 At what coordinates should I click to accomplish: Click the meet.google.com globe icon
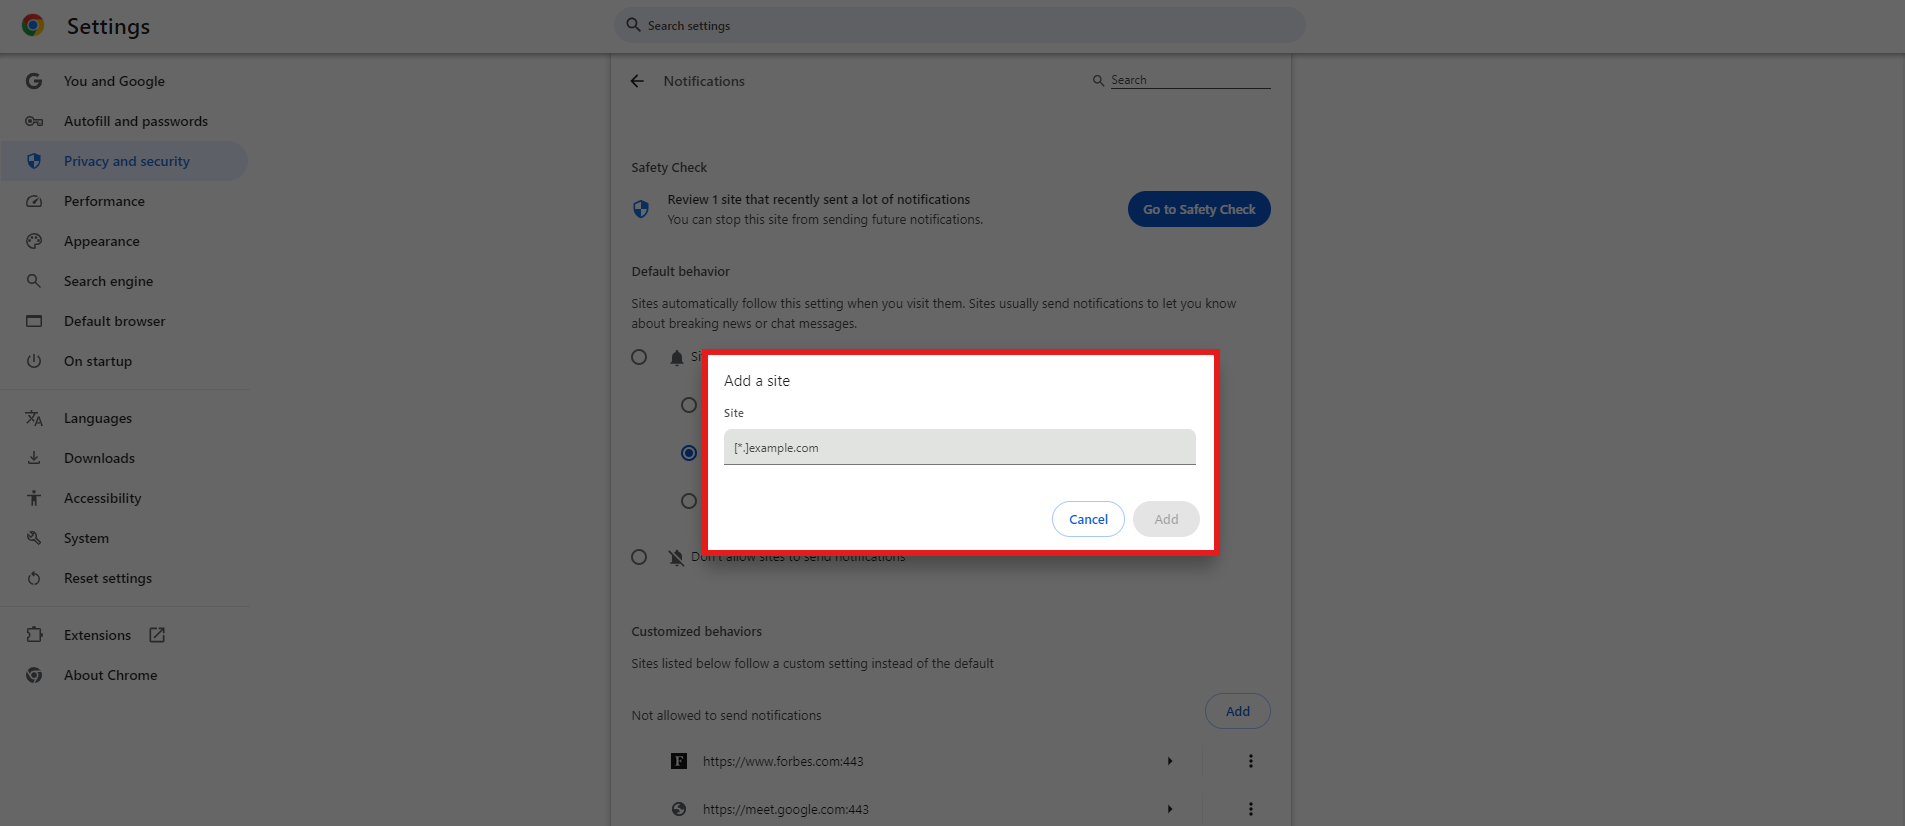(x=679, y=809)
